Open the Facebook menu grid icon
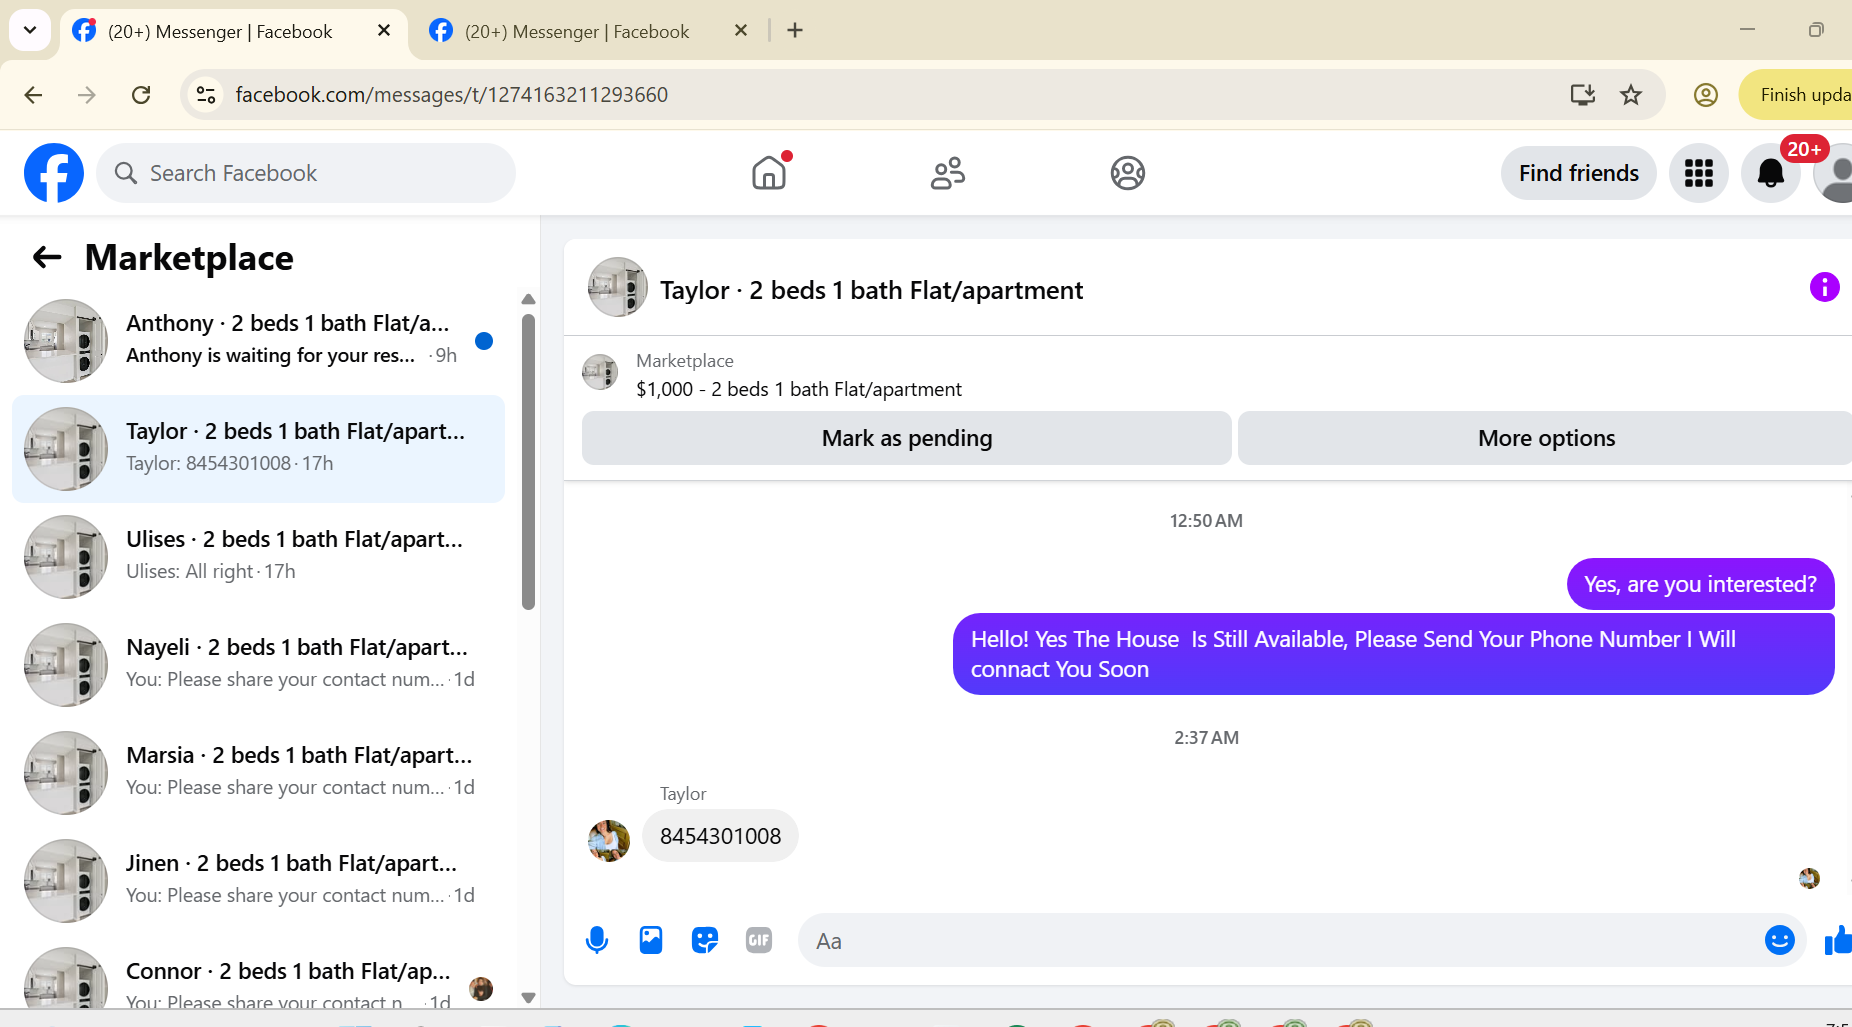The height and width of the screenshot is (1027, 1852). tap(1699, 173)
